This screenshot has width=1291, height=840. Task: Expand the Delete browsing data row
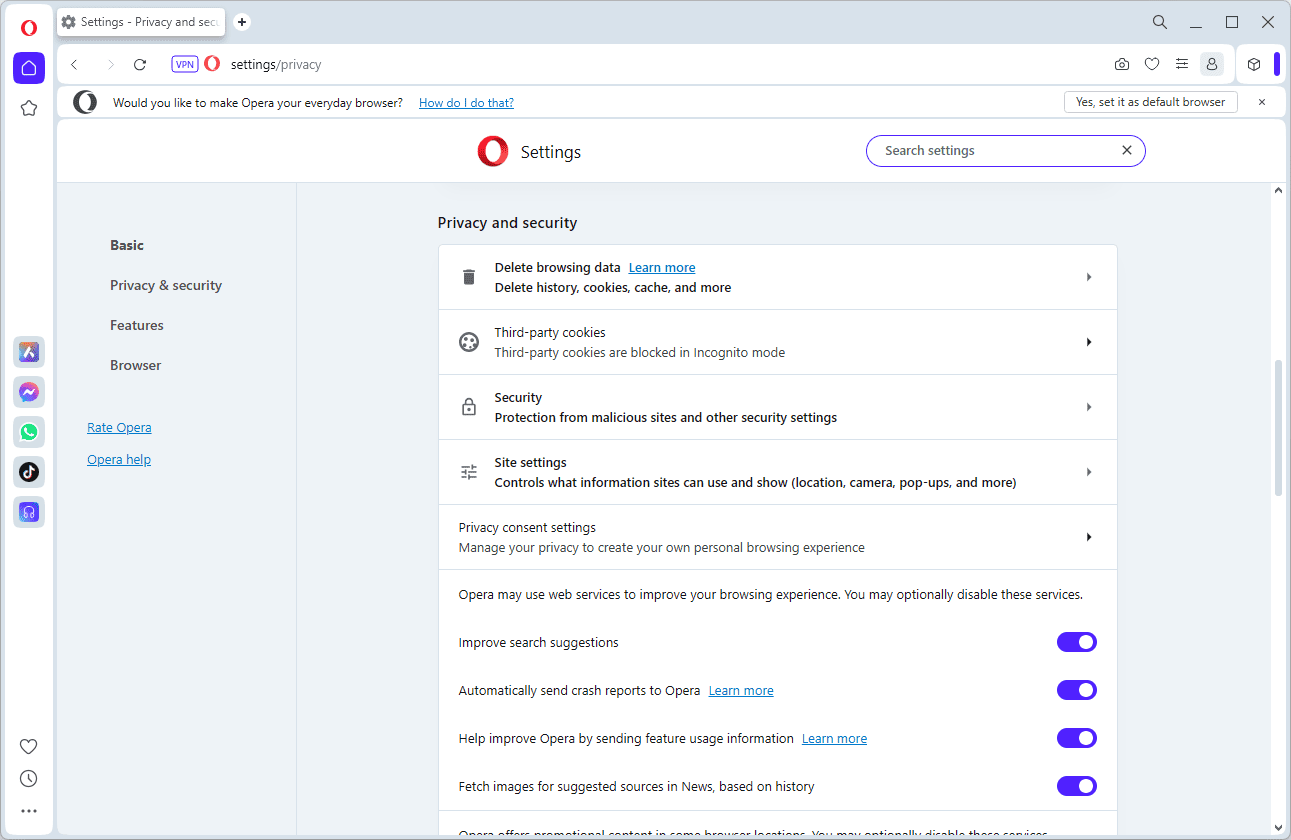[1088, 277]
